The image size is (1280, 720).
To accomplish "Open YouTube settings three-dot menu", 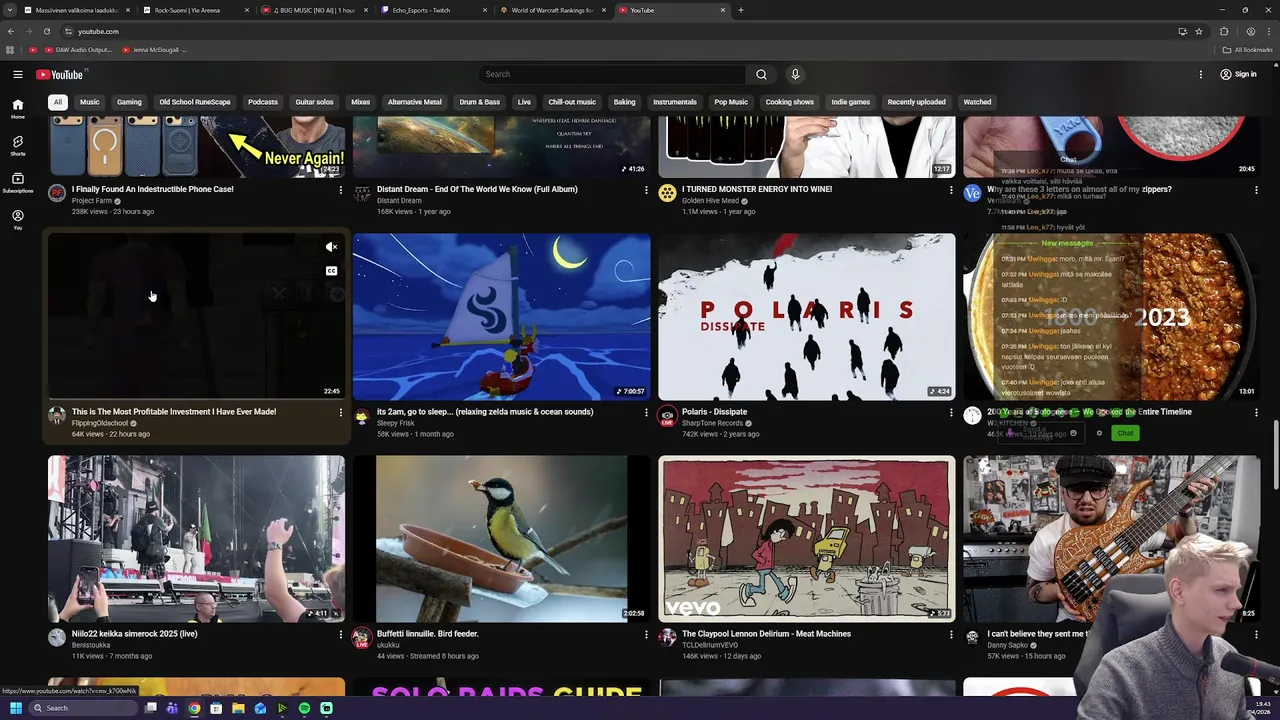I will (1201, 74).
